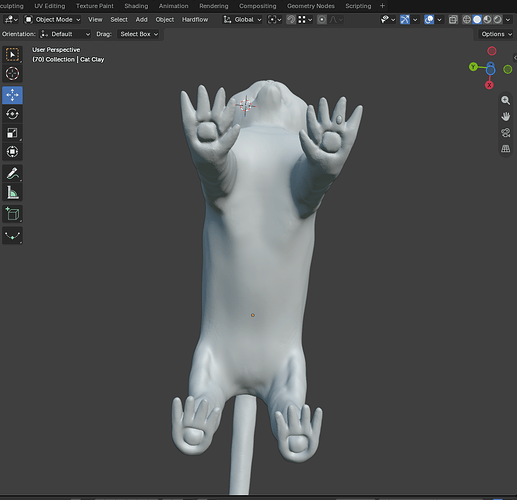Switch to the UV Editing workspace tab

coord(50,6)
